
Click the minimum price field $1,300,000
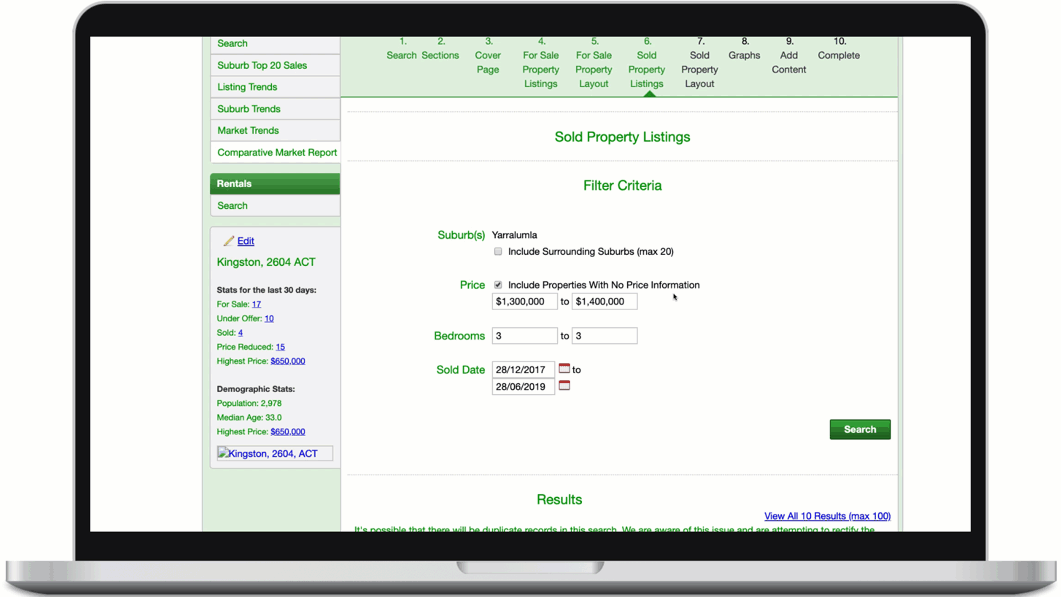(x=524, y=301)
